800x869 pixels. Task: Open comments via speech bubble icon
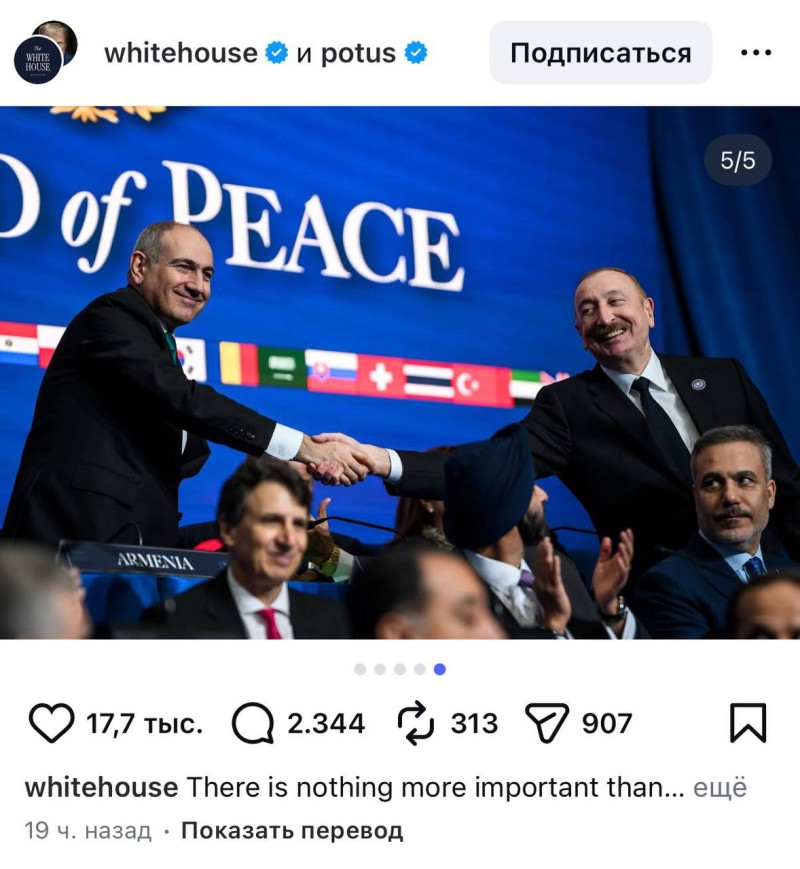point(253,723)
